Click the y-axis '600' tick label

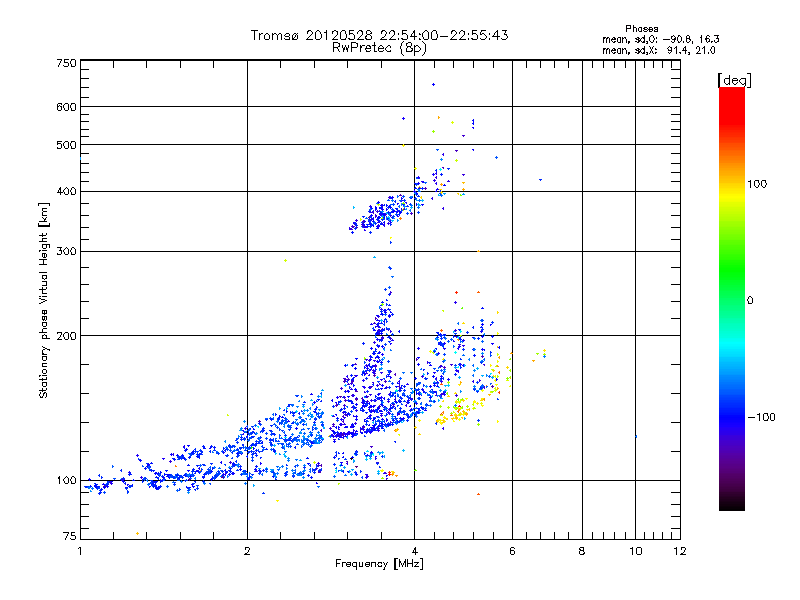67,107
